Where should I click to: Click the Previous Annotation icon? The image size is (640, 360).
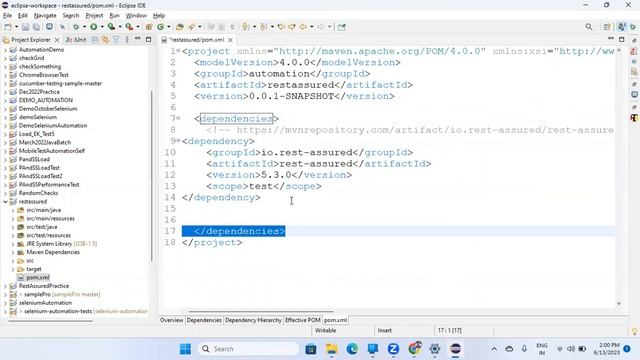point(264,27)
